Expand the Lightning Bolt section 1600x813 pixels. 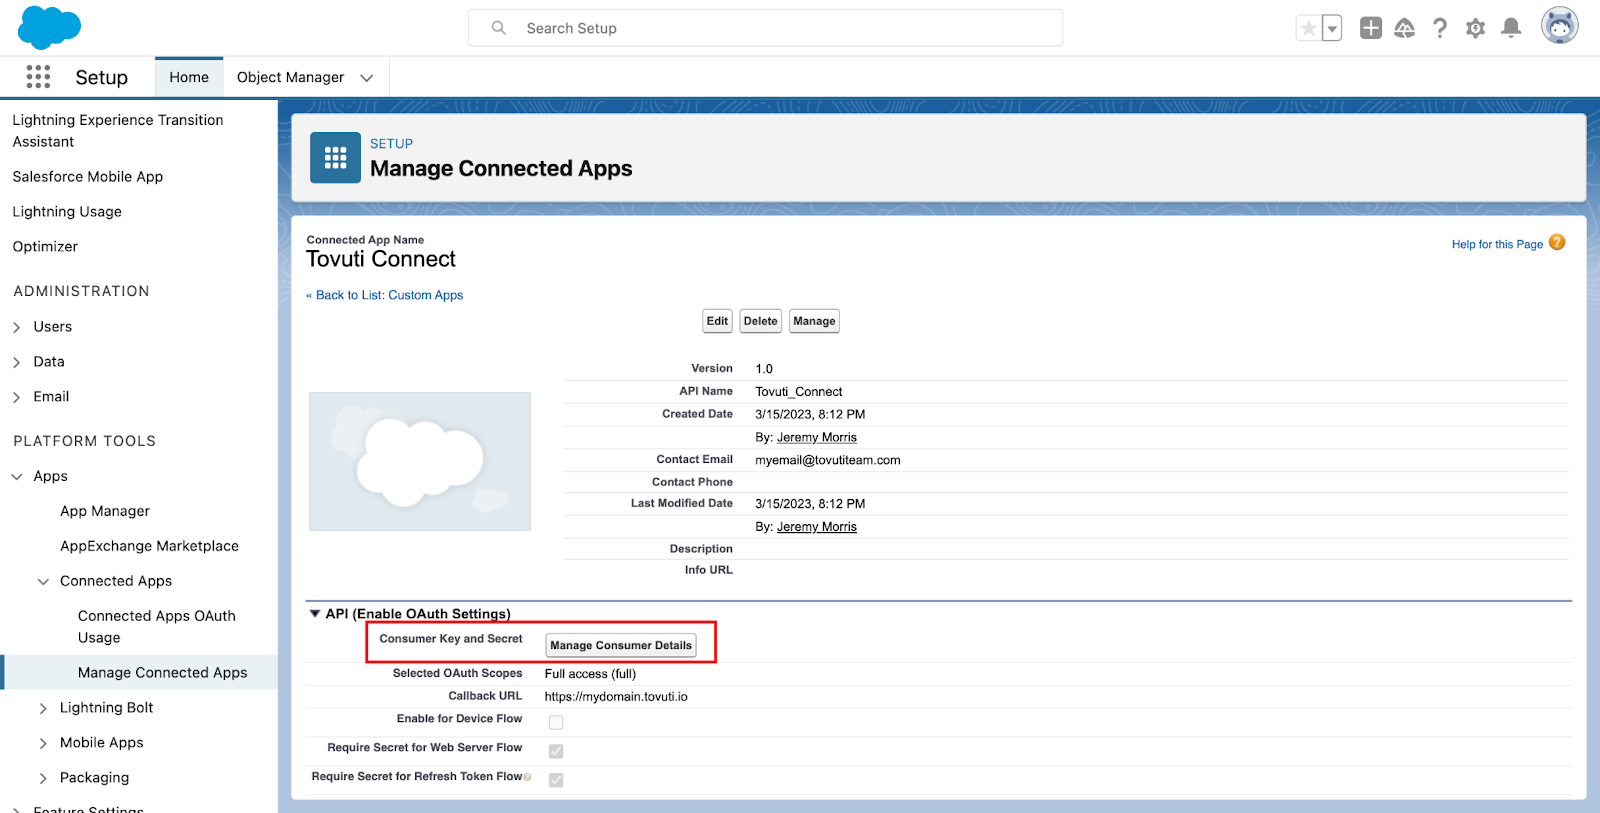43,708
